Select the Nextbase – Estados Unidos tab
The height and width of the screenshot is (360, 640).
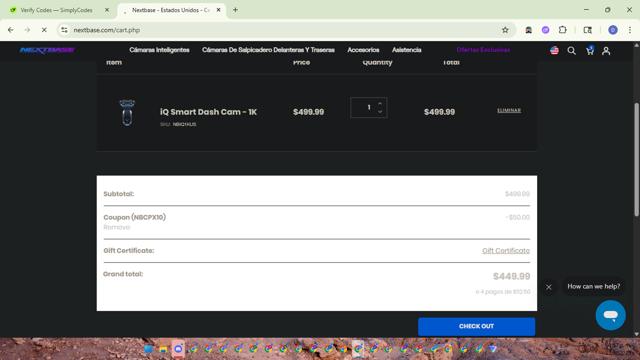pyautogui.click(x=171, y=10)
